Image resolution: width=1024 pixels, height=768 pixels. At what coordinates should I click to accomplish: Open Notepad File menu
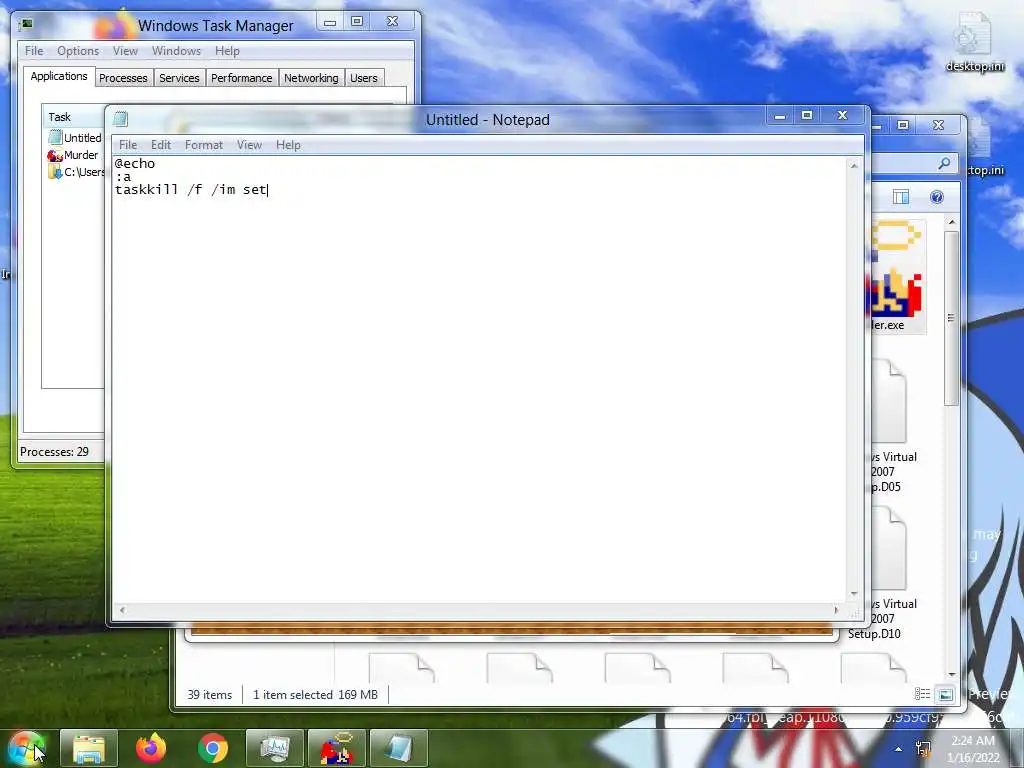click(x=128, y=145)
